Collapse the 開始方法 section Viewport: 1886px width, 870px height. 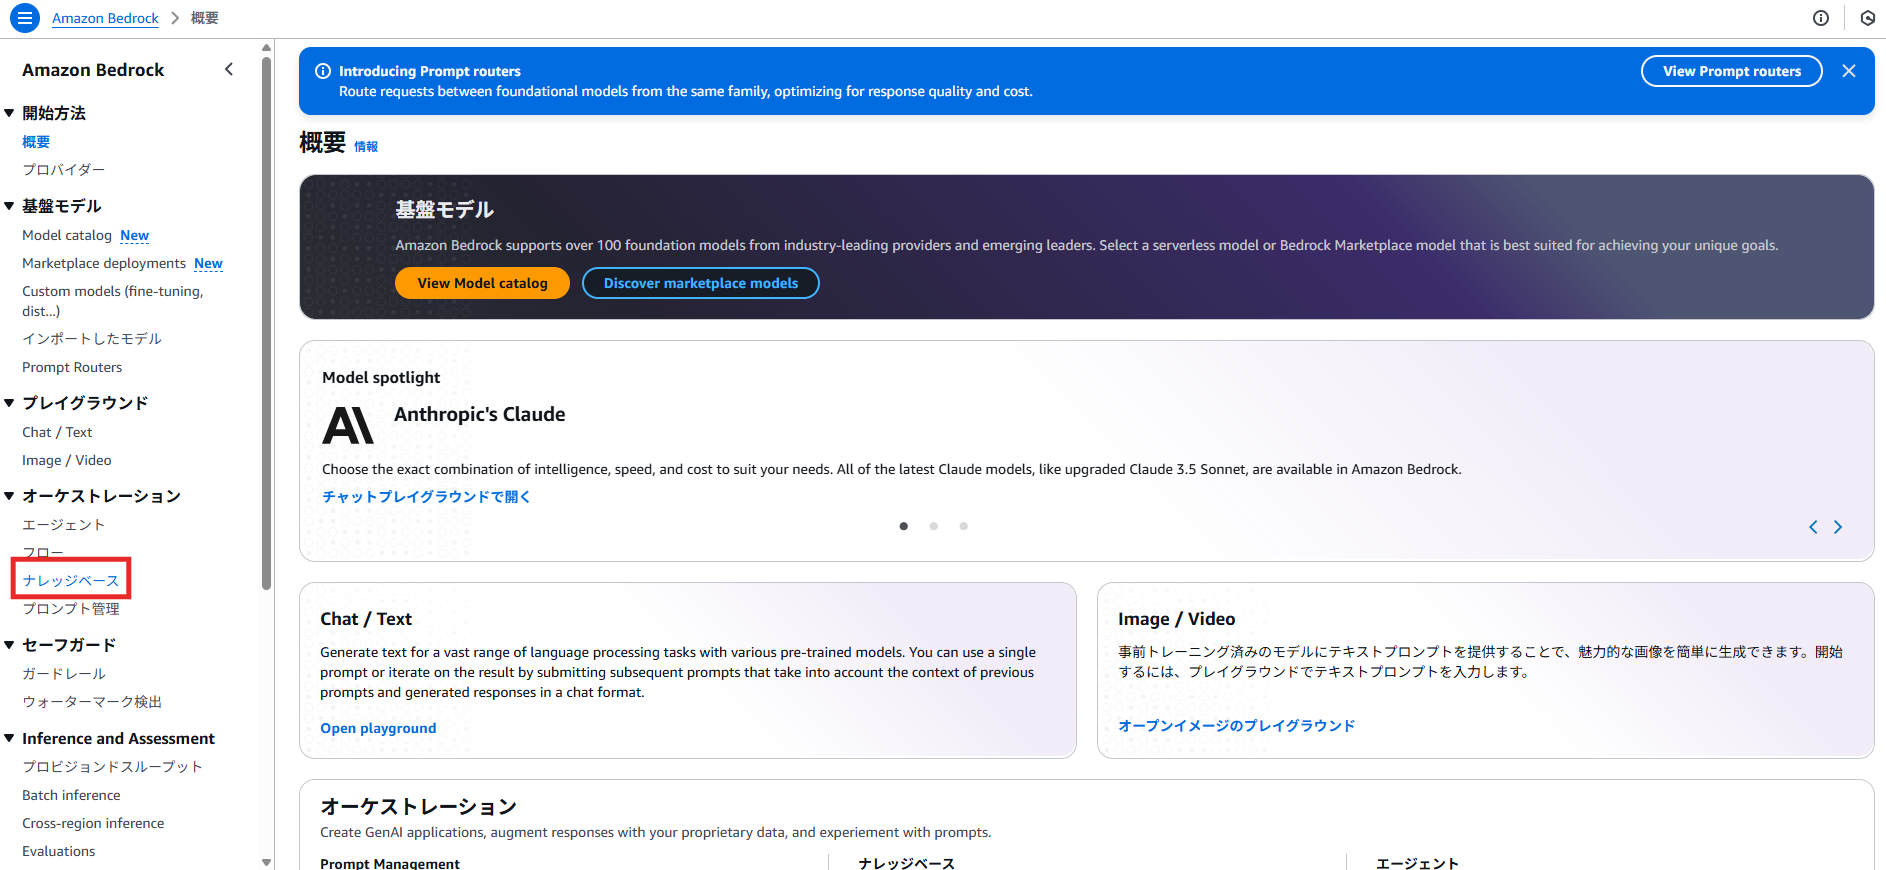pos(9,113)
